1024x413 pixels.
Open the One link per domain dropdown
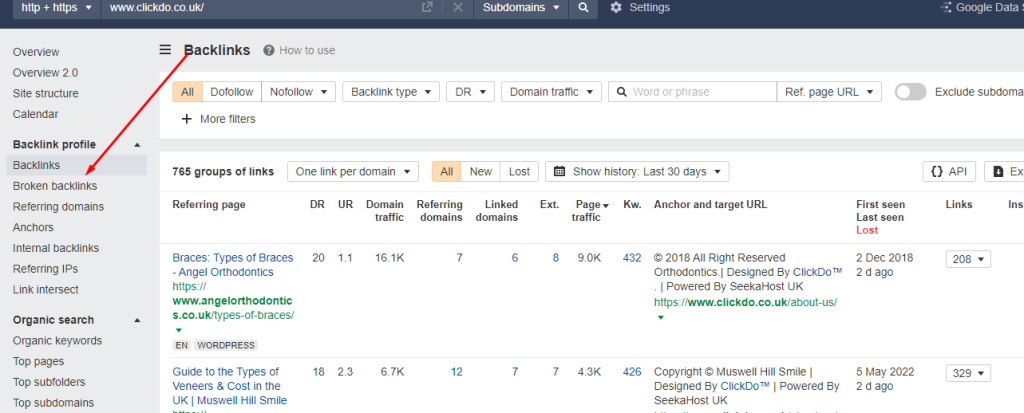(353, 172)
